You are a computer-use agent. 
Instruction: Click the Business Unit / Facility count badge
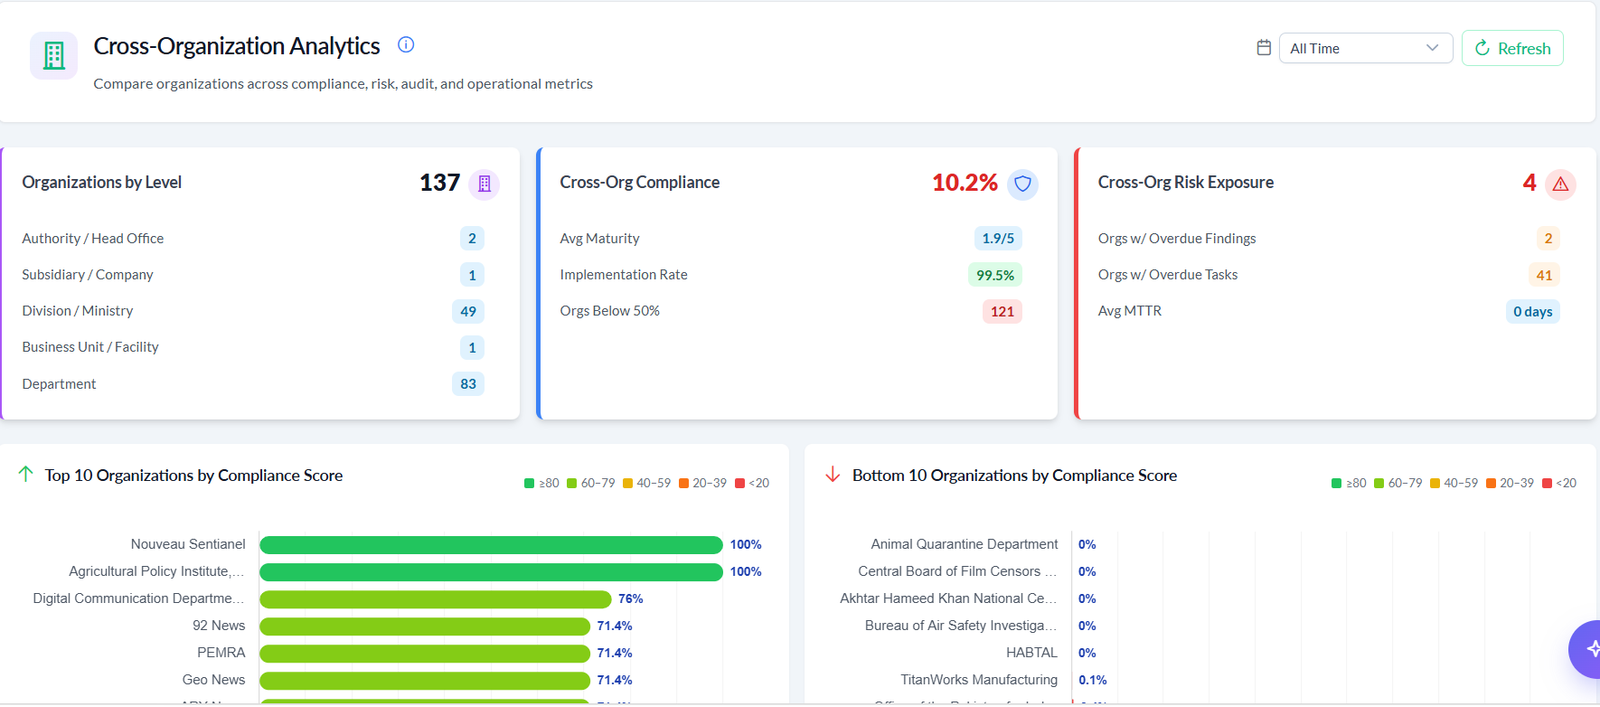point(472,347)
